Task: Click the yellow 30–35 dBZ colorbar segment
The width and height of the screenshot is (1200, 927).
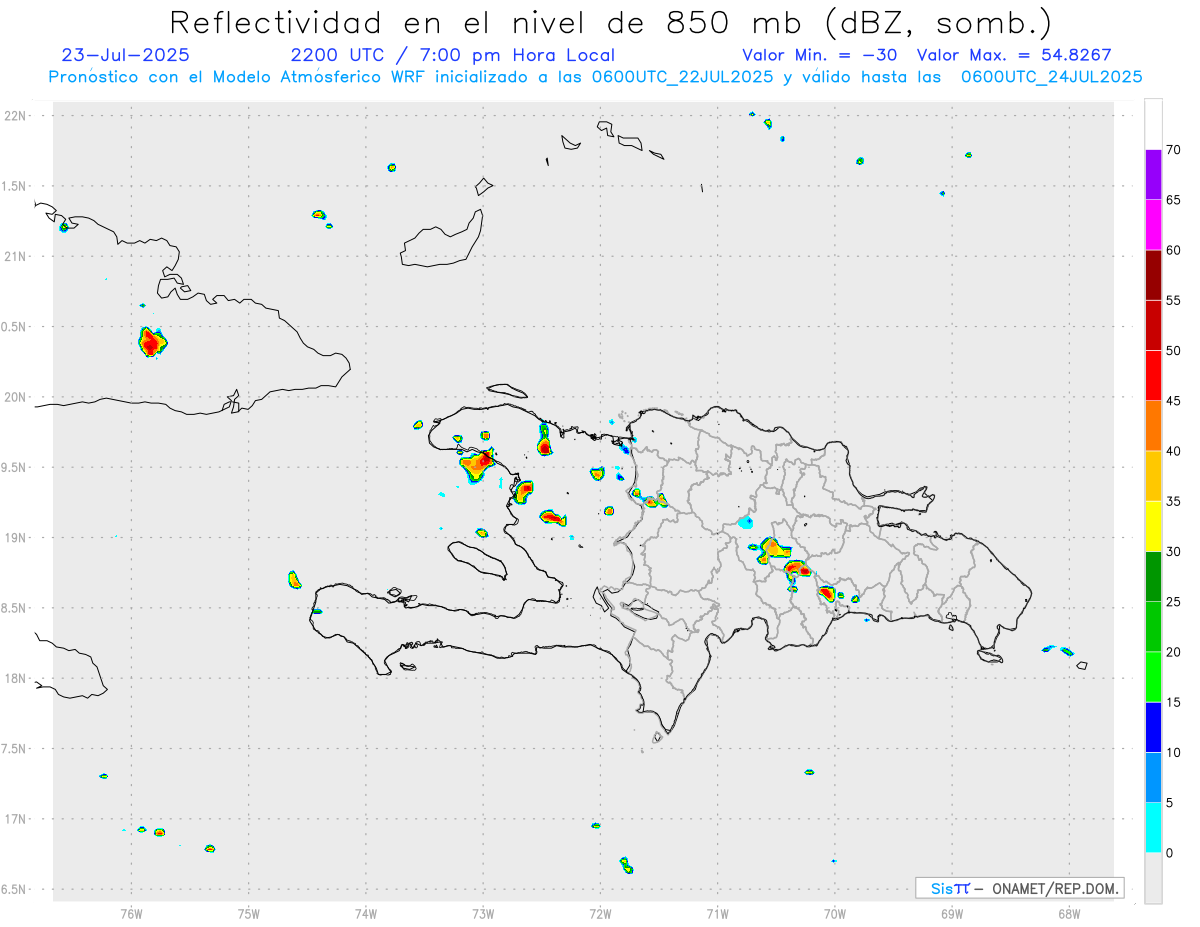Action: point(1153,526)
